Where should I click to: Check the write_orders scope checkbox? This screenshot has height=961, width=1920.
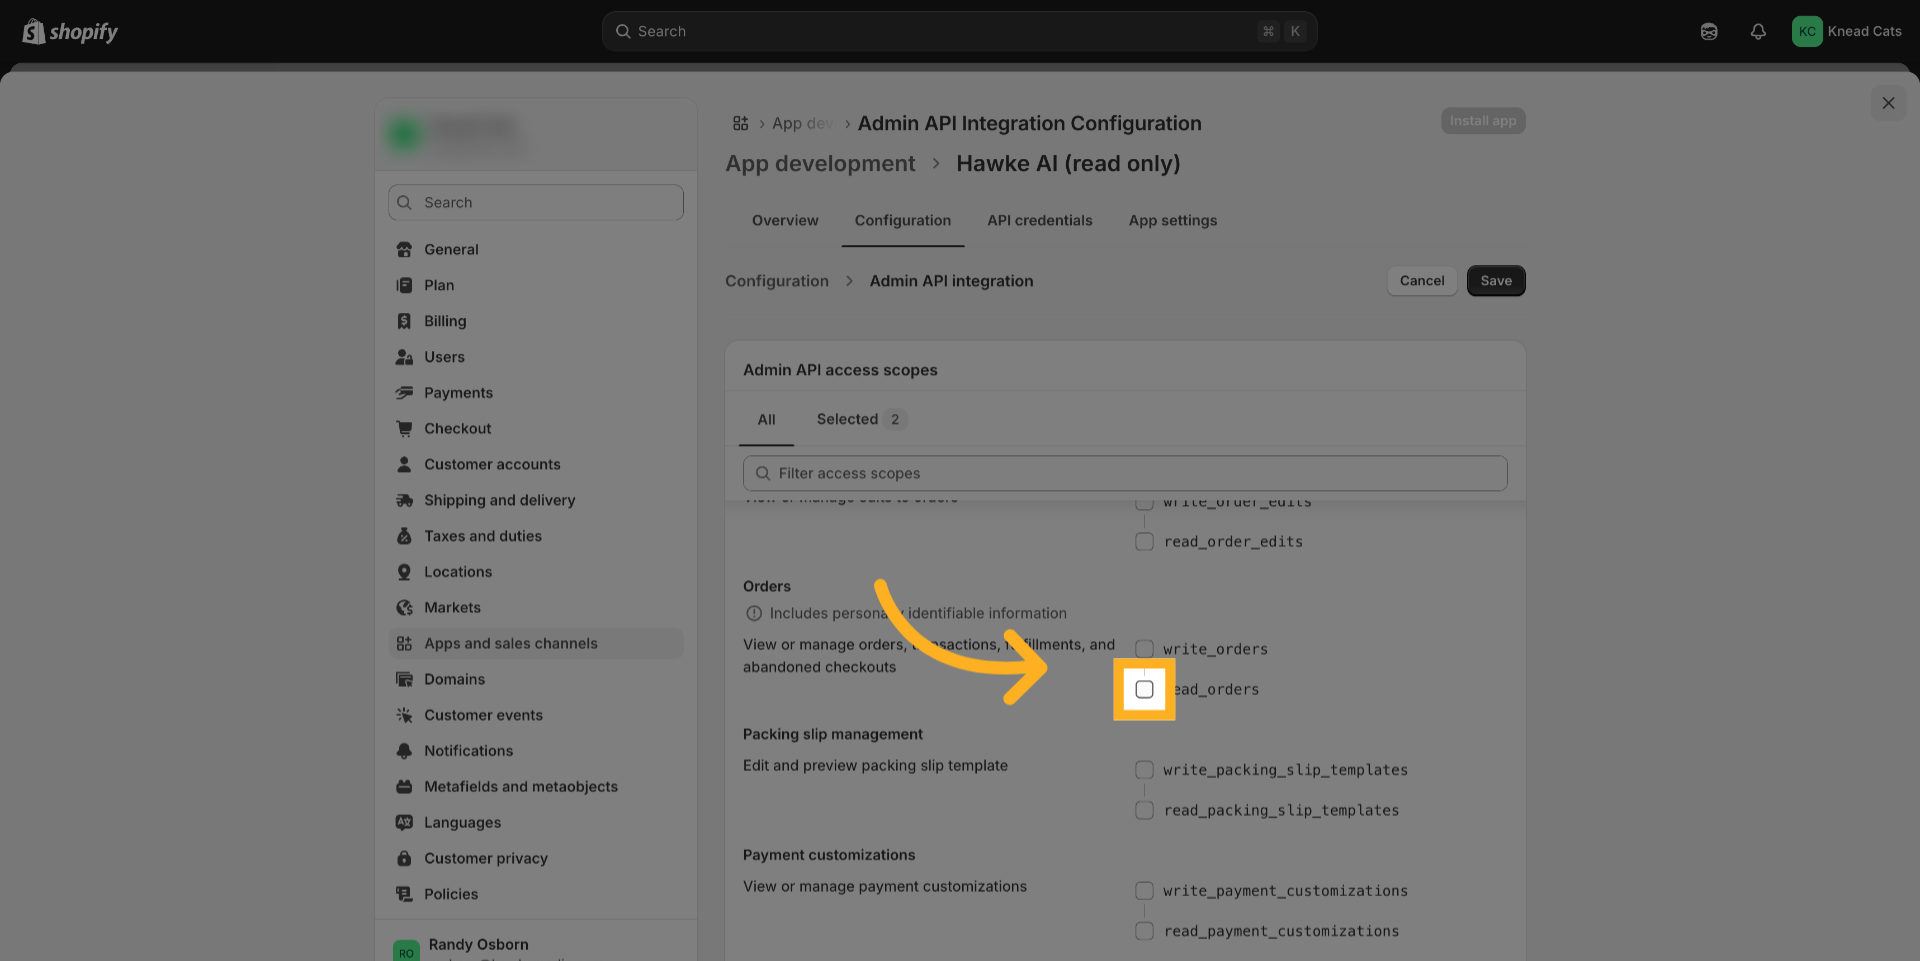1144,649
